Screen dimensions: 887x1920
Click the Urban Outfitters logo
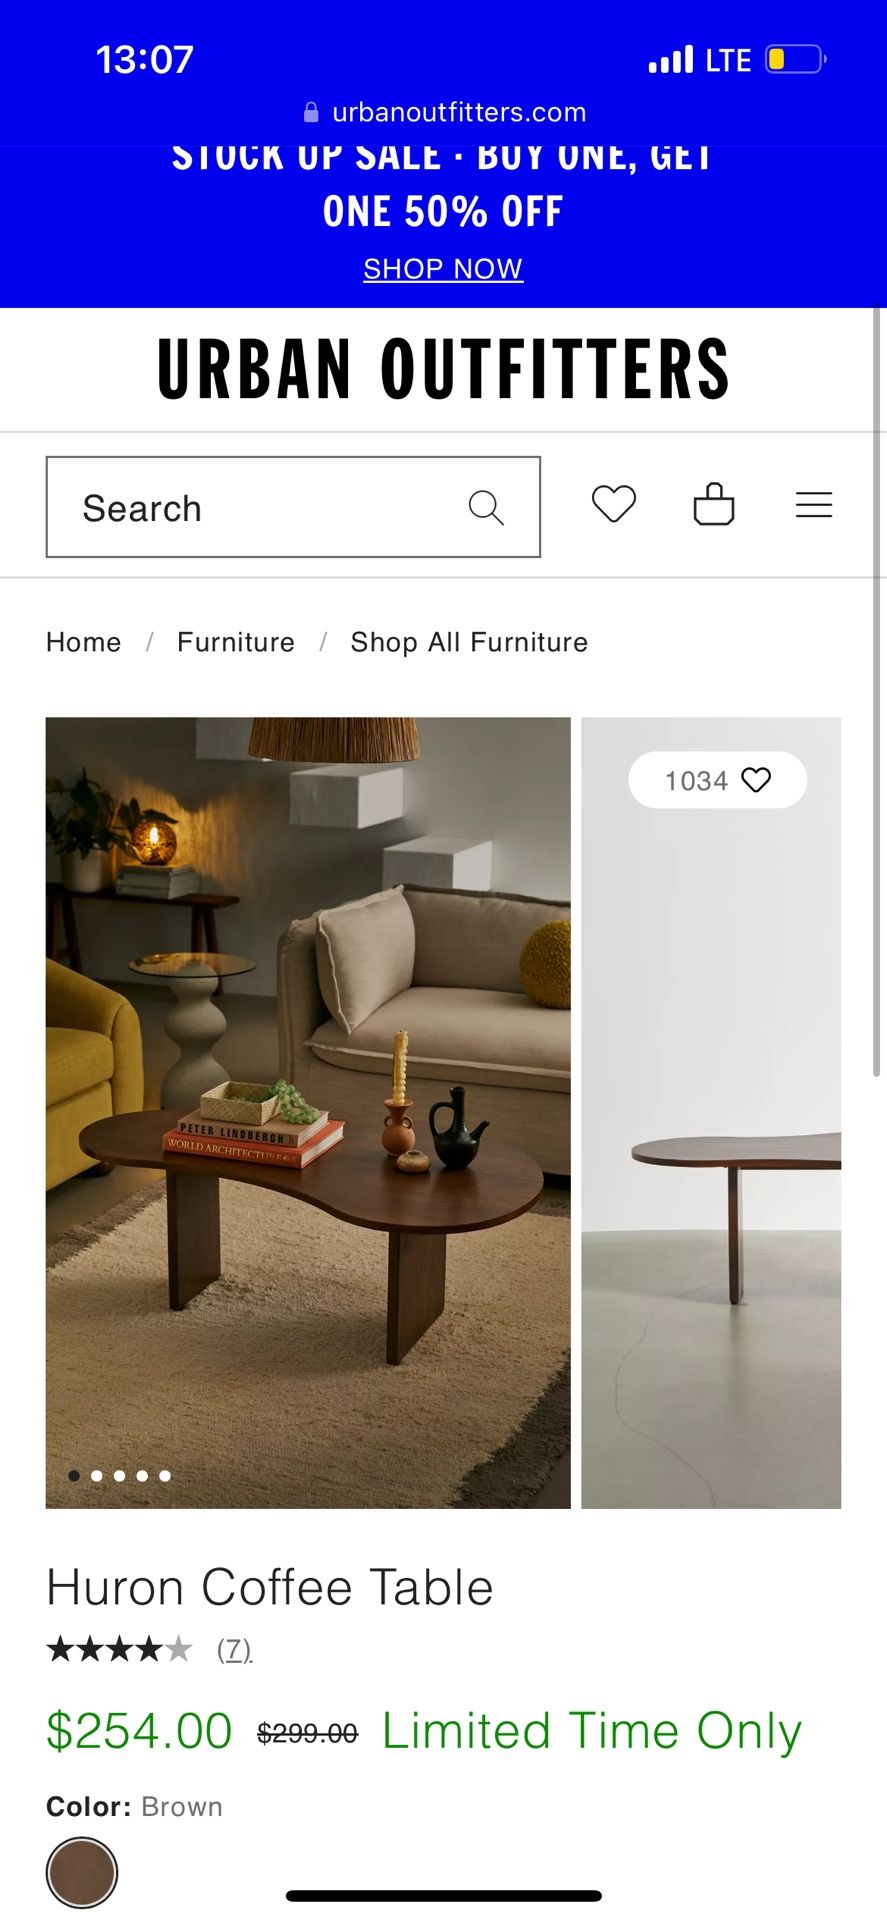[x=443, y=369]
